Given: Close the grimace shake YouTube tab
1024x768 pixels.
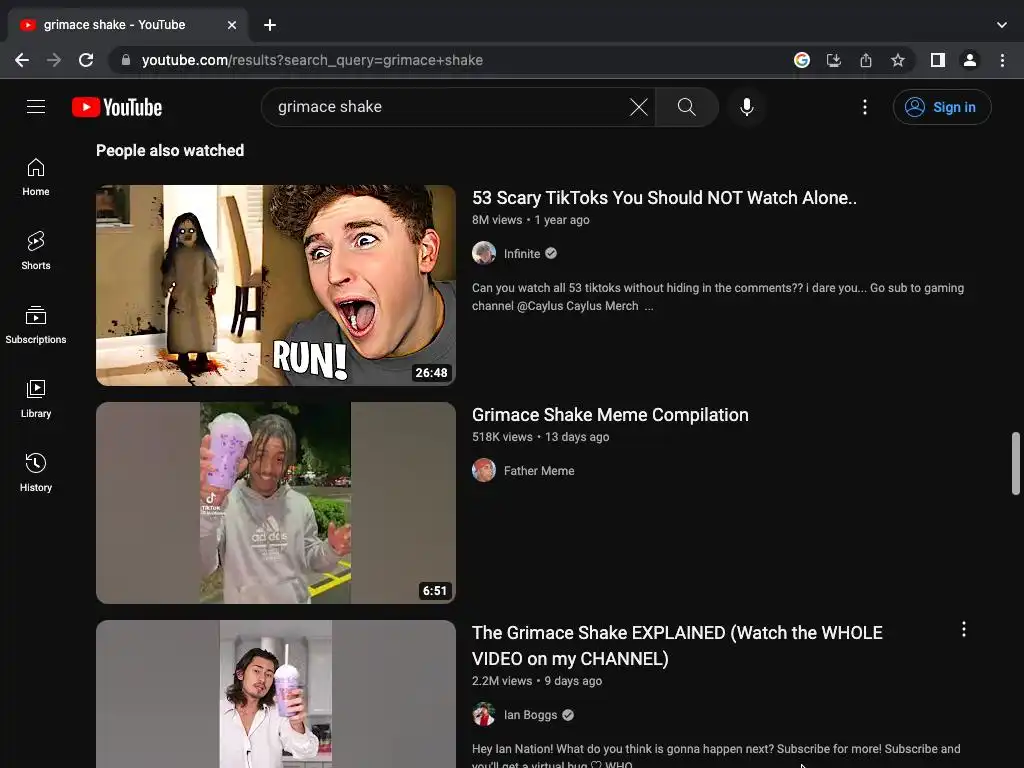Looking at the screenshot, I should coord(232,25).
